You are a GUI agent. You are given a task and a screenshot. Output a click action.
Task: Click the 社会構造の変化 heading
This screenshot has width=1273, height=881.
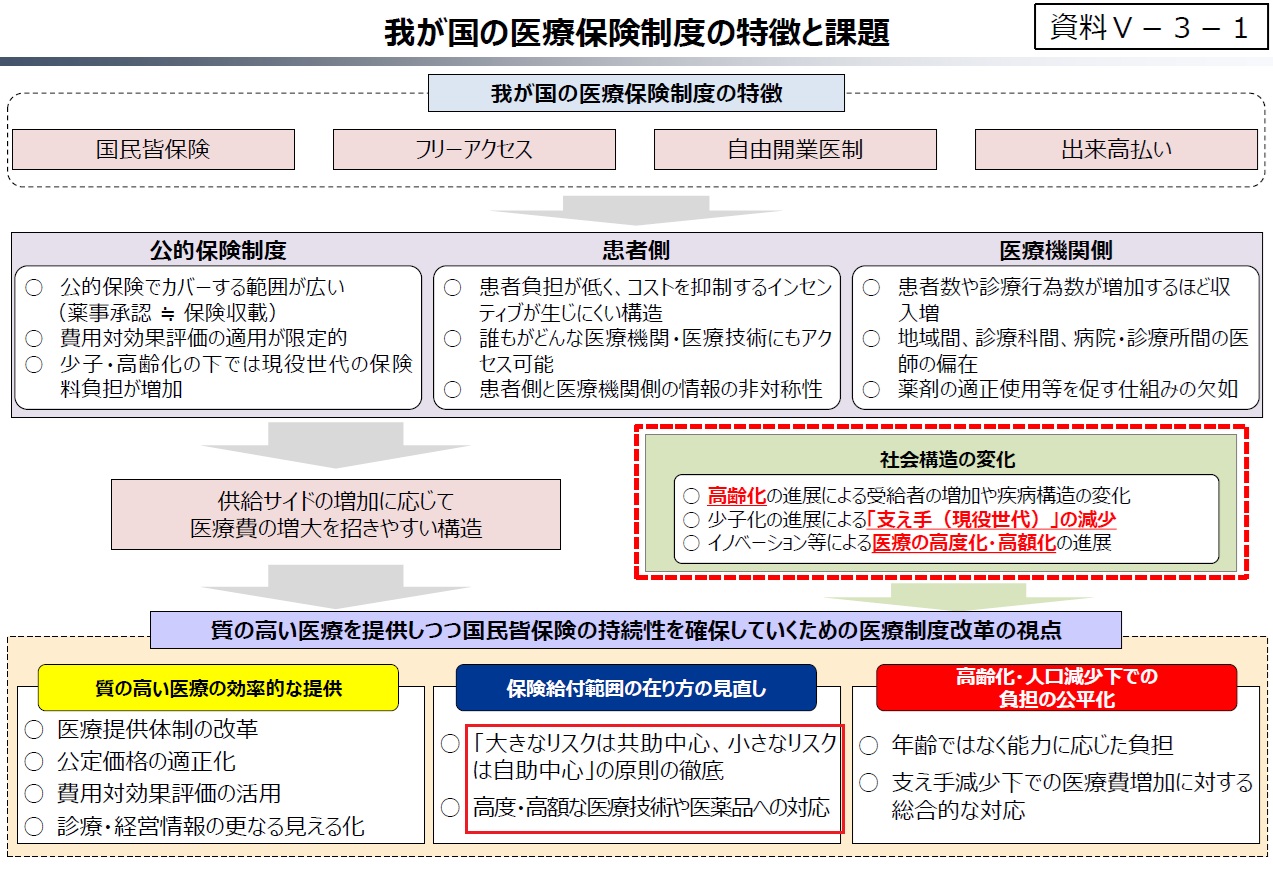coord(947,459)
